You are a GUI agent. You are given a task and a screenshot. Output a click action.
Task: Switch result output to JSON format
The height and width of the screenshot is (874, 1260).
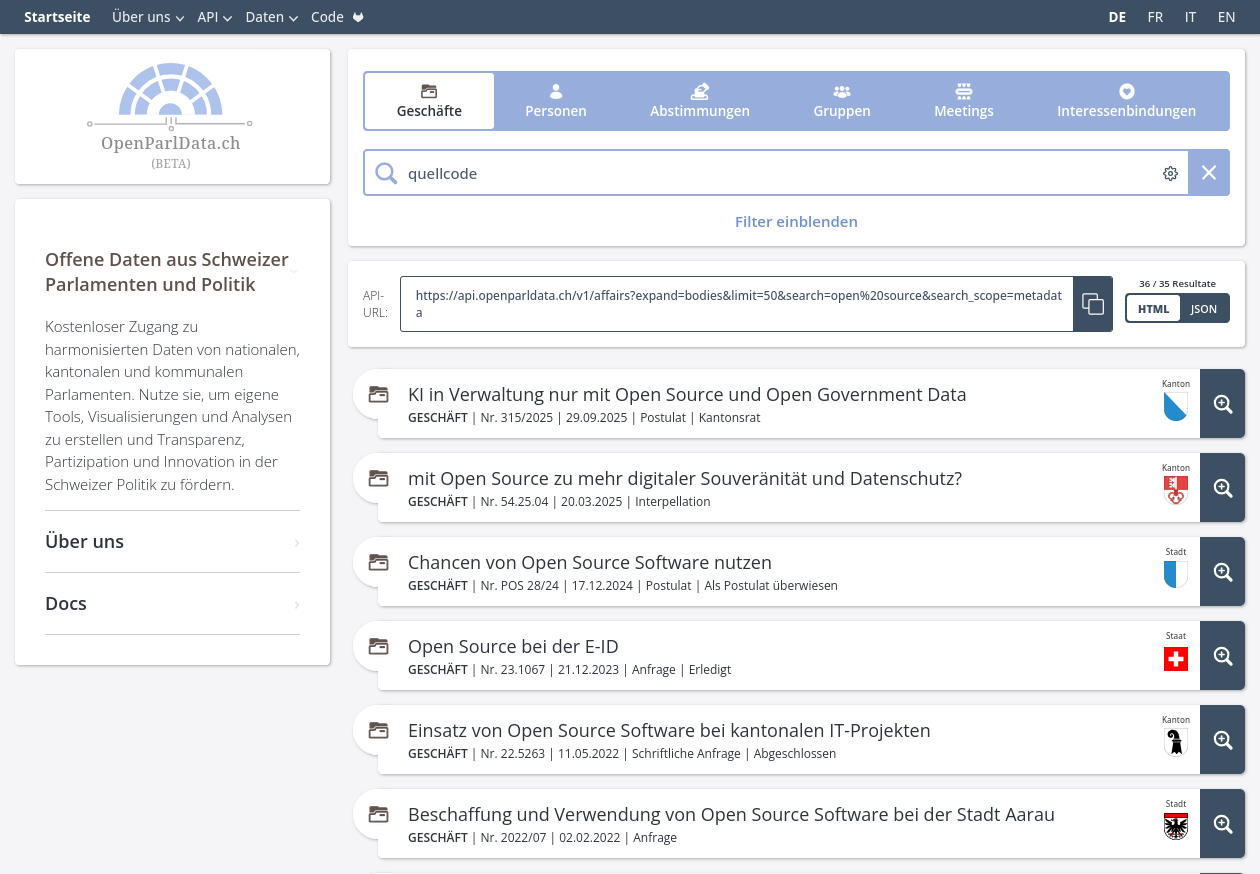1203,308
